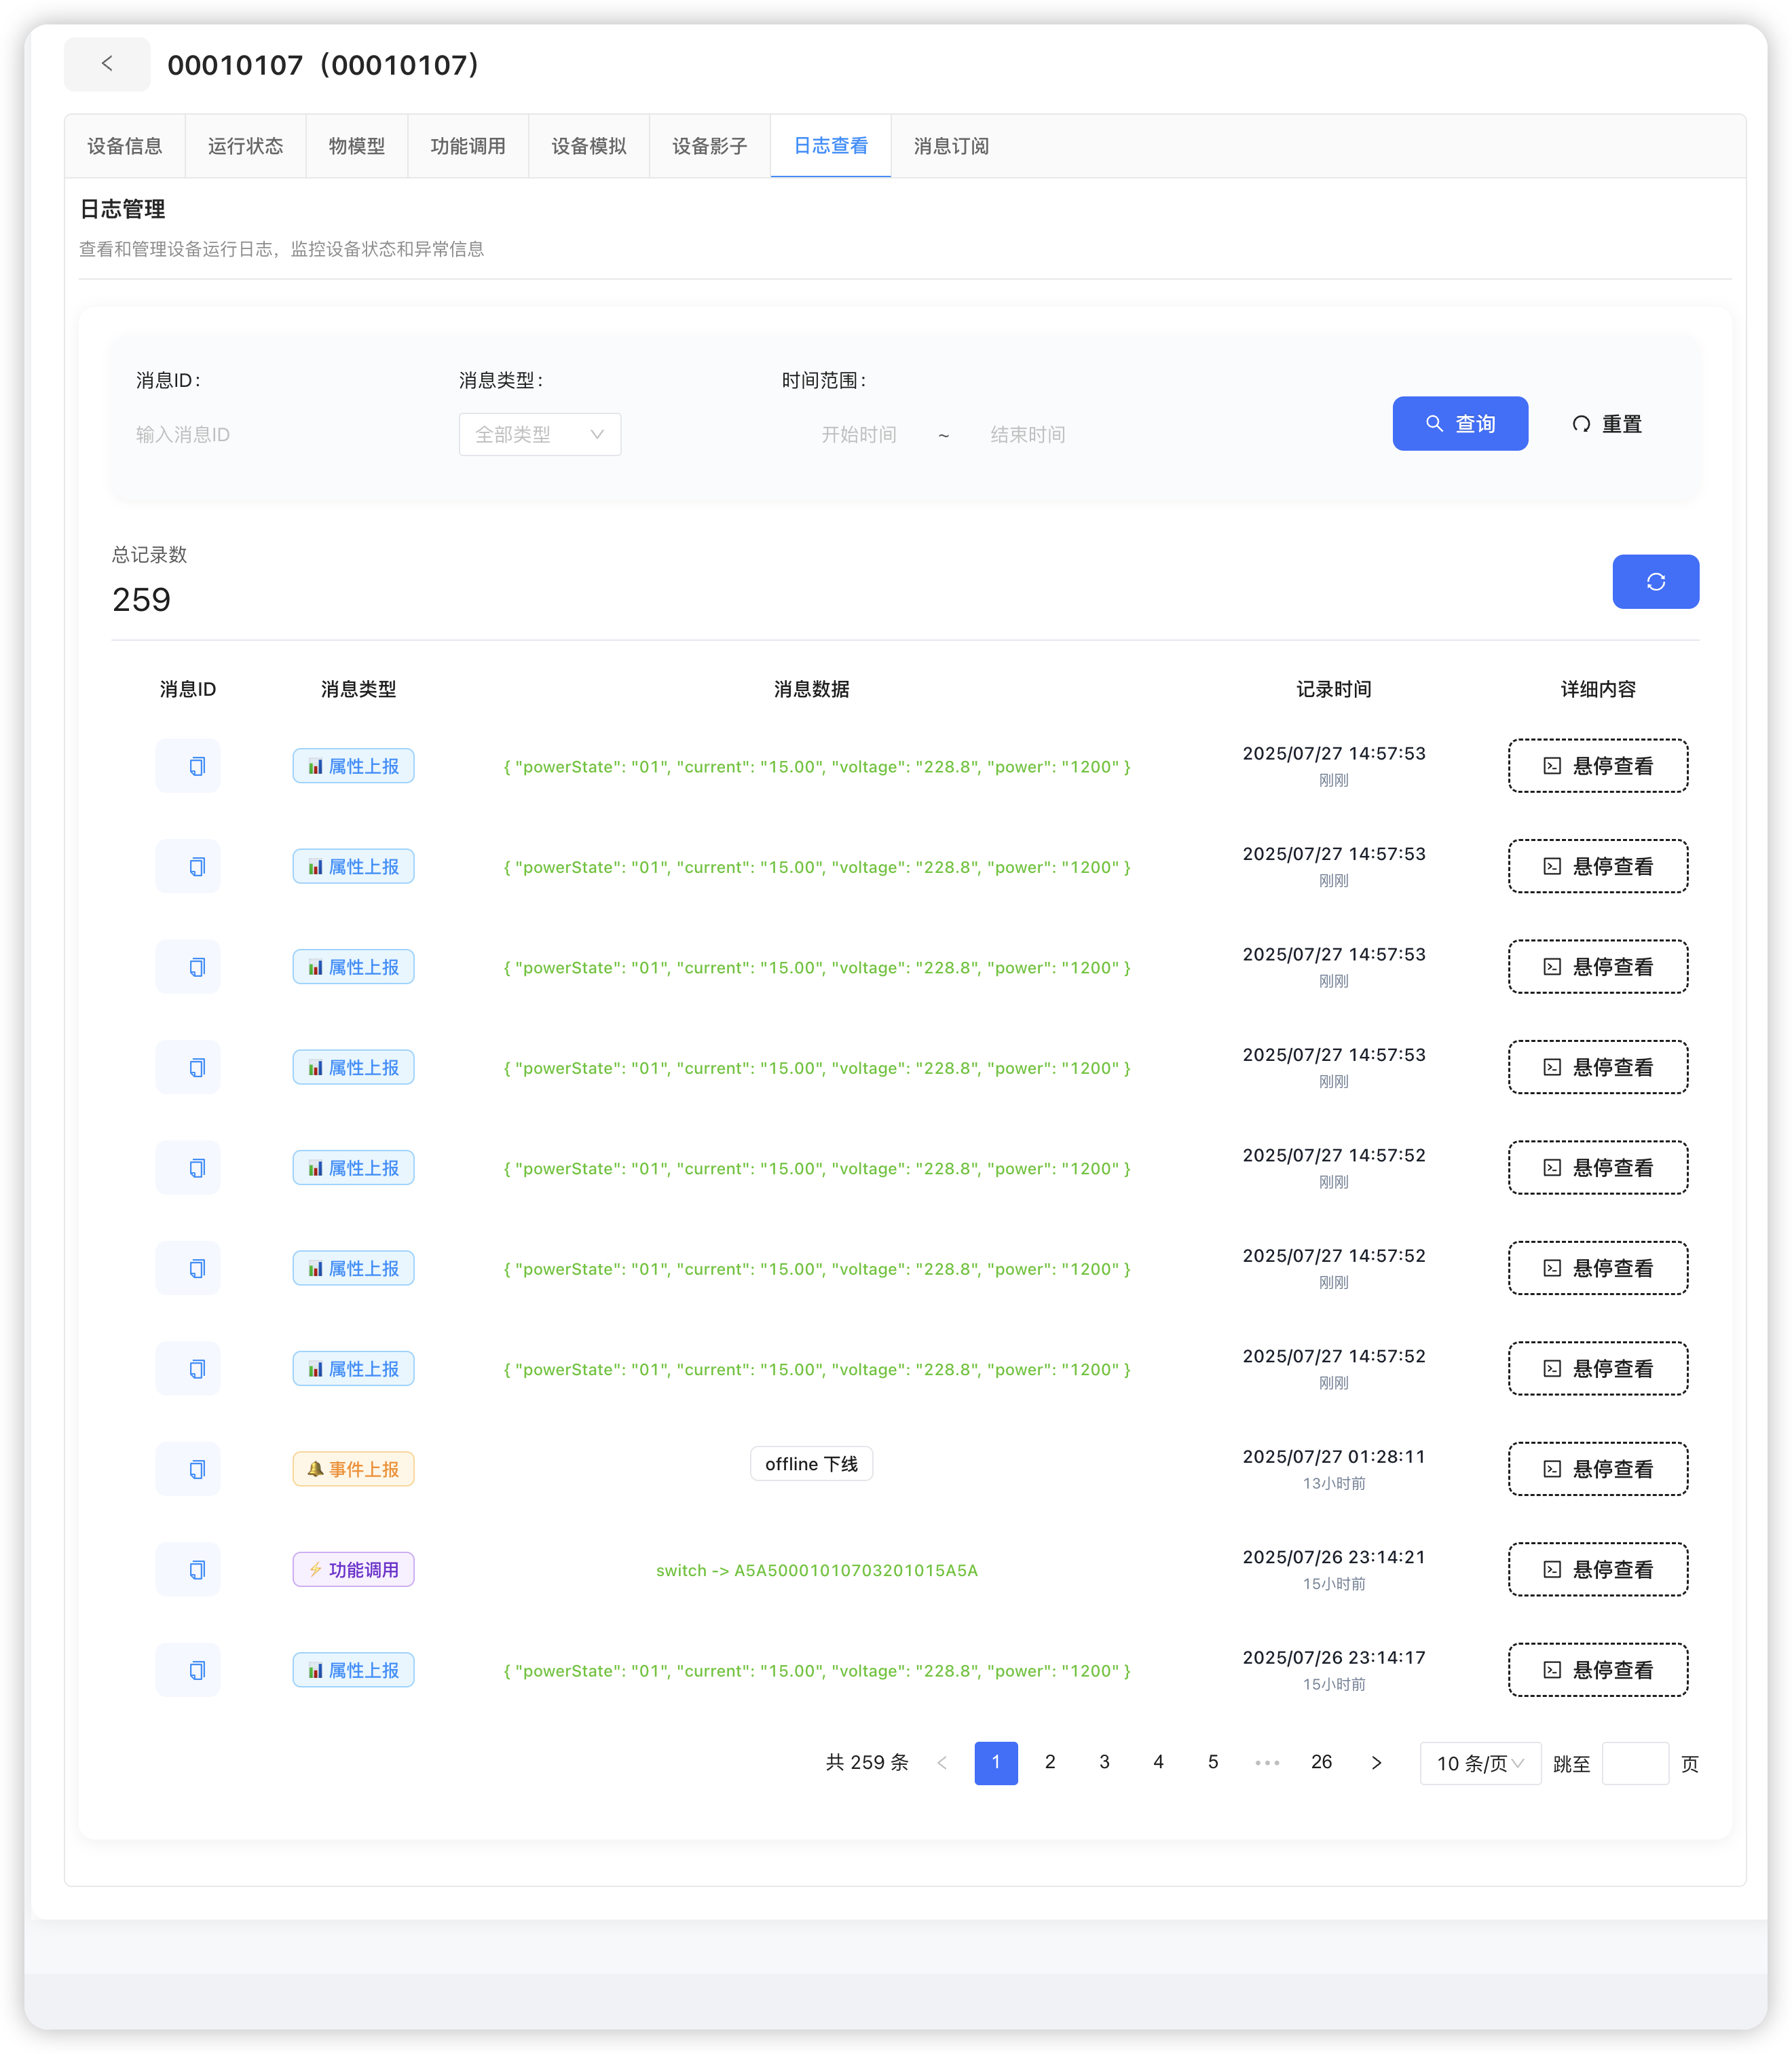This screenshot has width=1792, height=2054.
Task: Copy the message ID of the first log entry
Action: pos(187,765)
